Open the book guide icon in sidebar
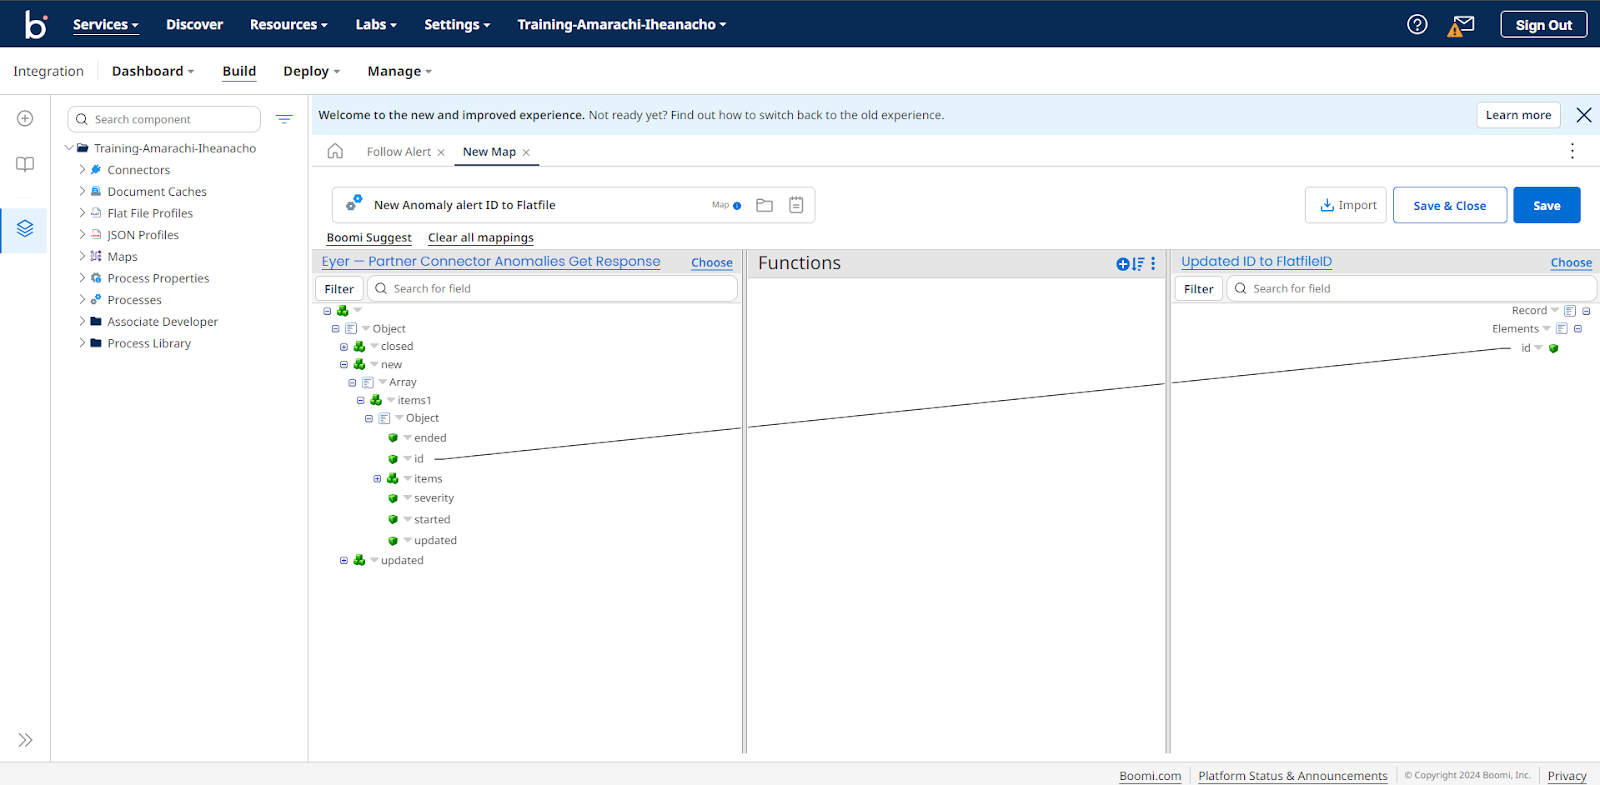 click(x=25, y=164)
